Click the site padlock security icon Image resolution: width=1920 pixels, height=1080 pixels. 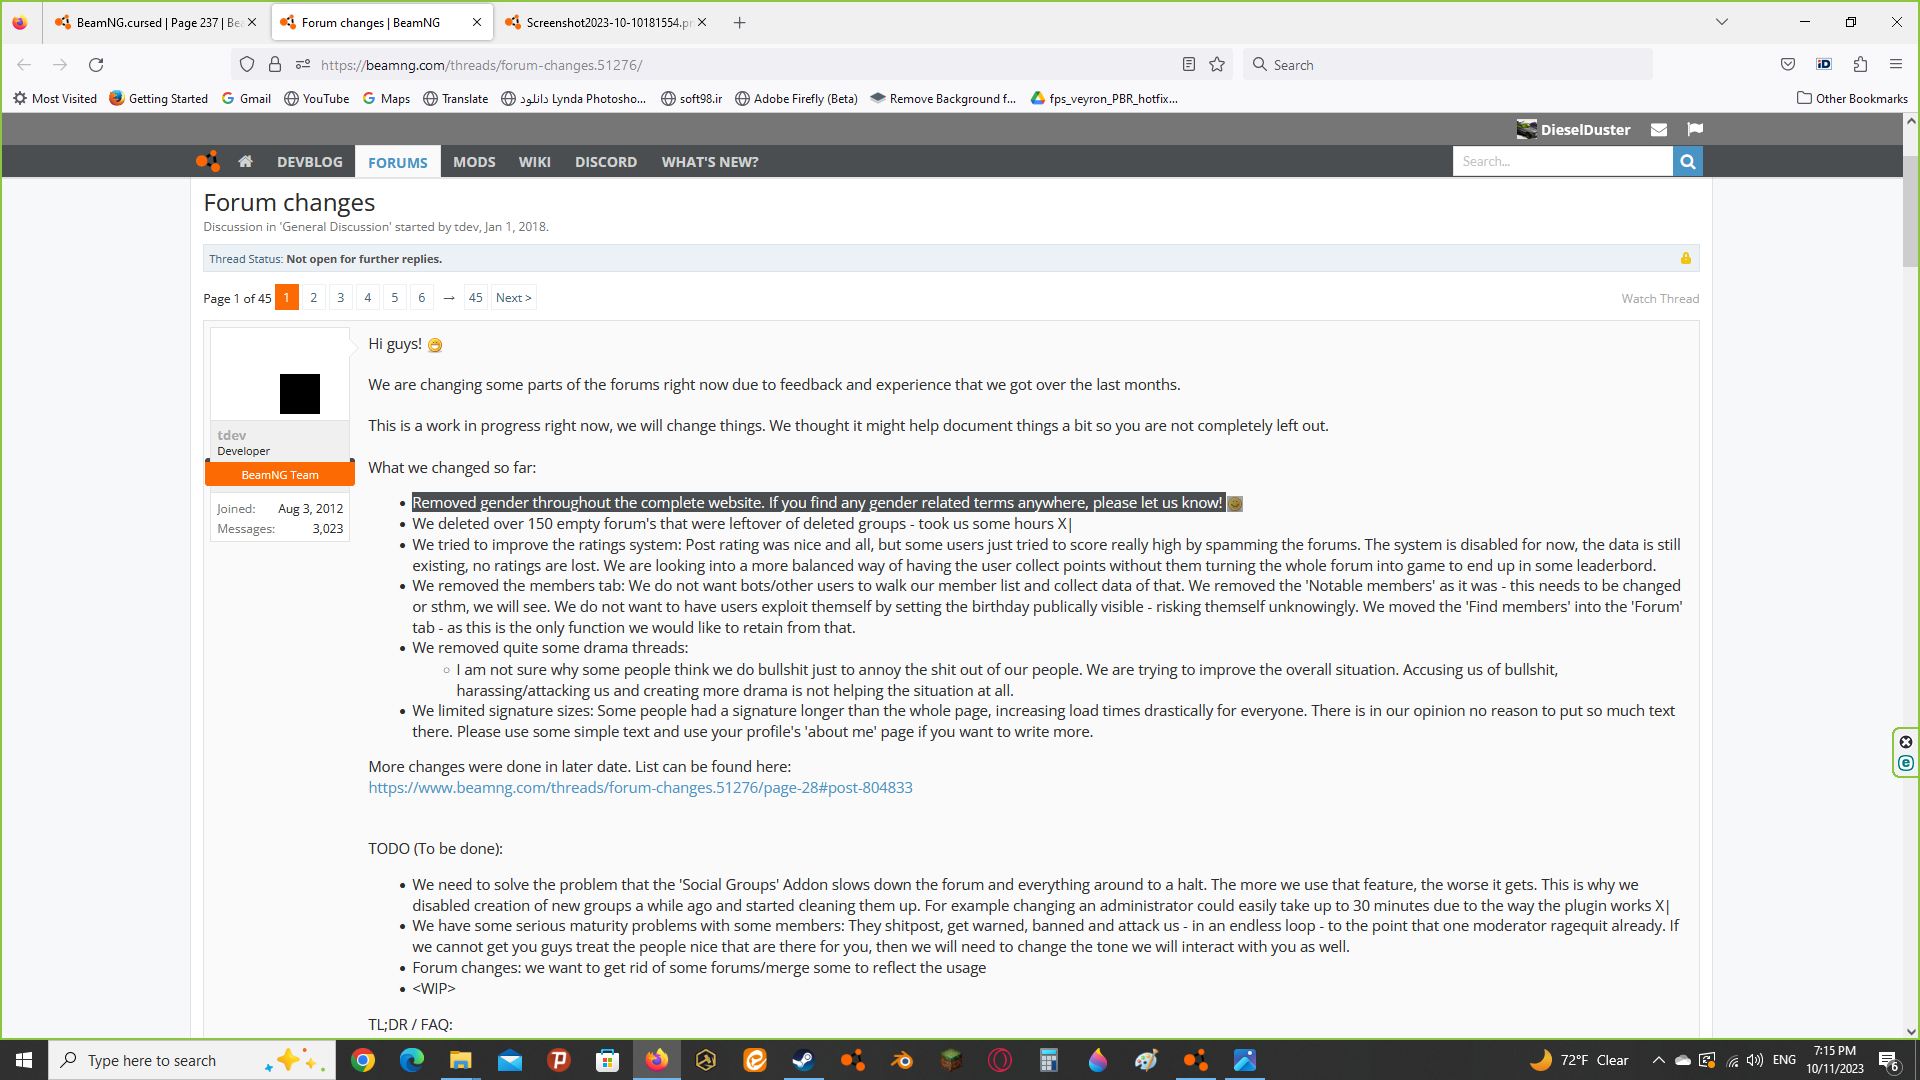click(275, 64)
